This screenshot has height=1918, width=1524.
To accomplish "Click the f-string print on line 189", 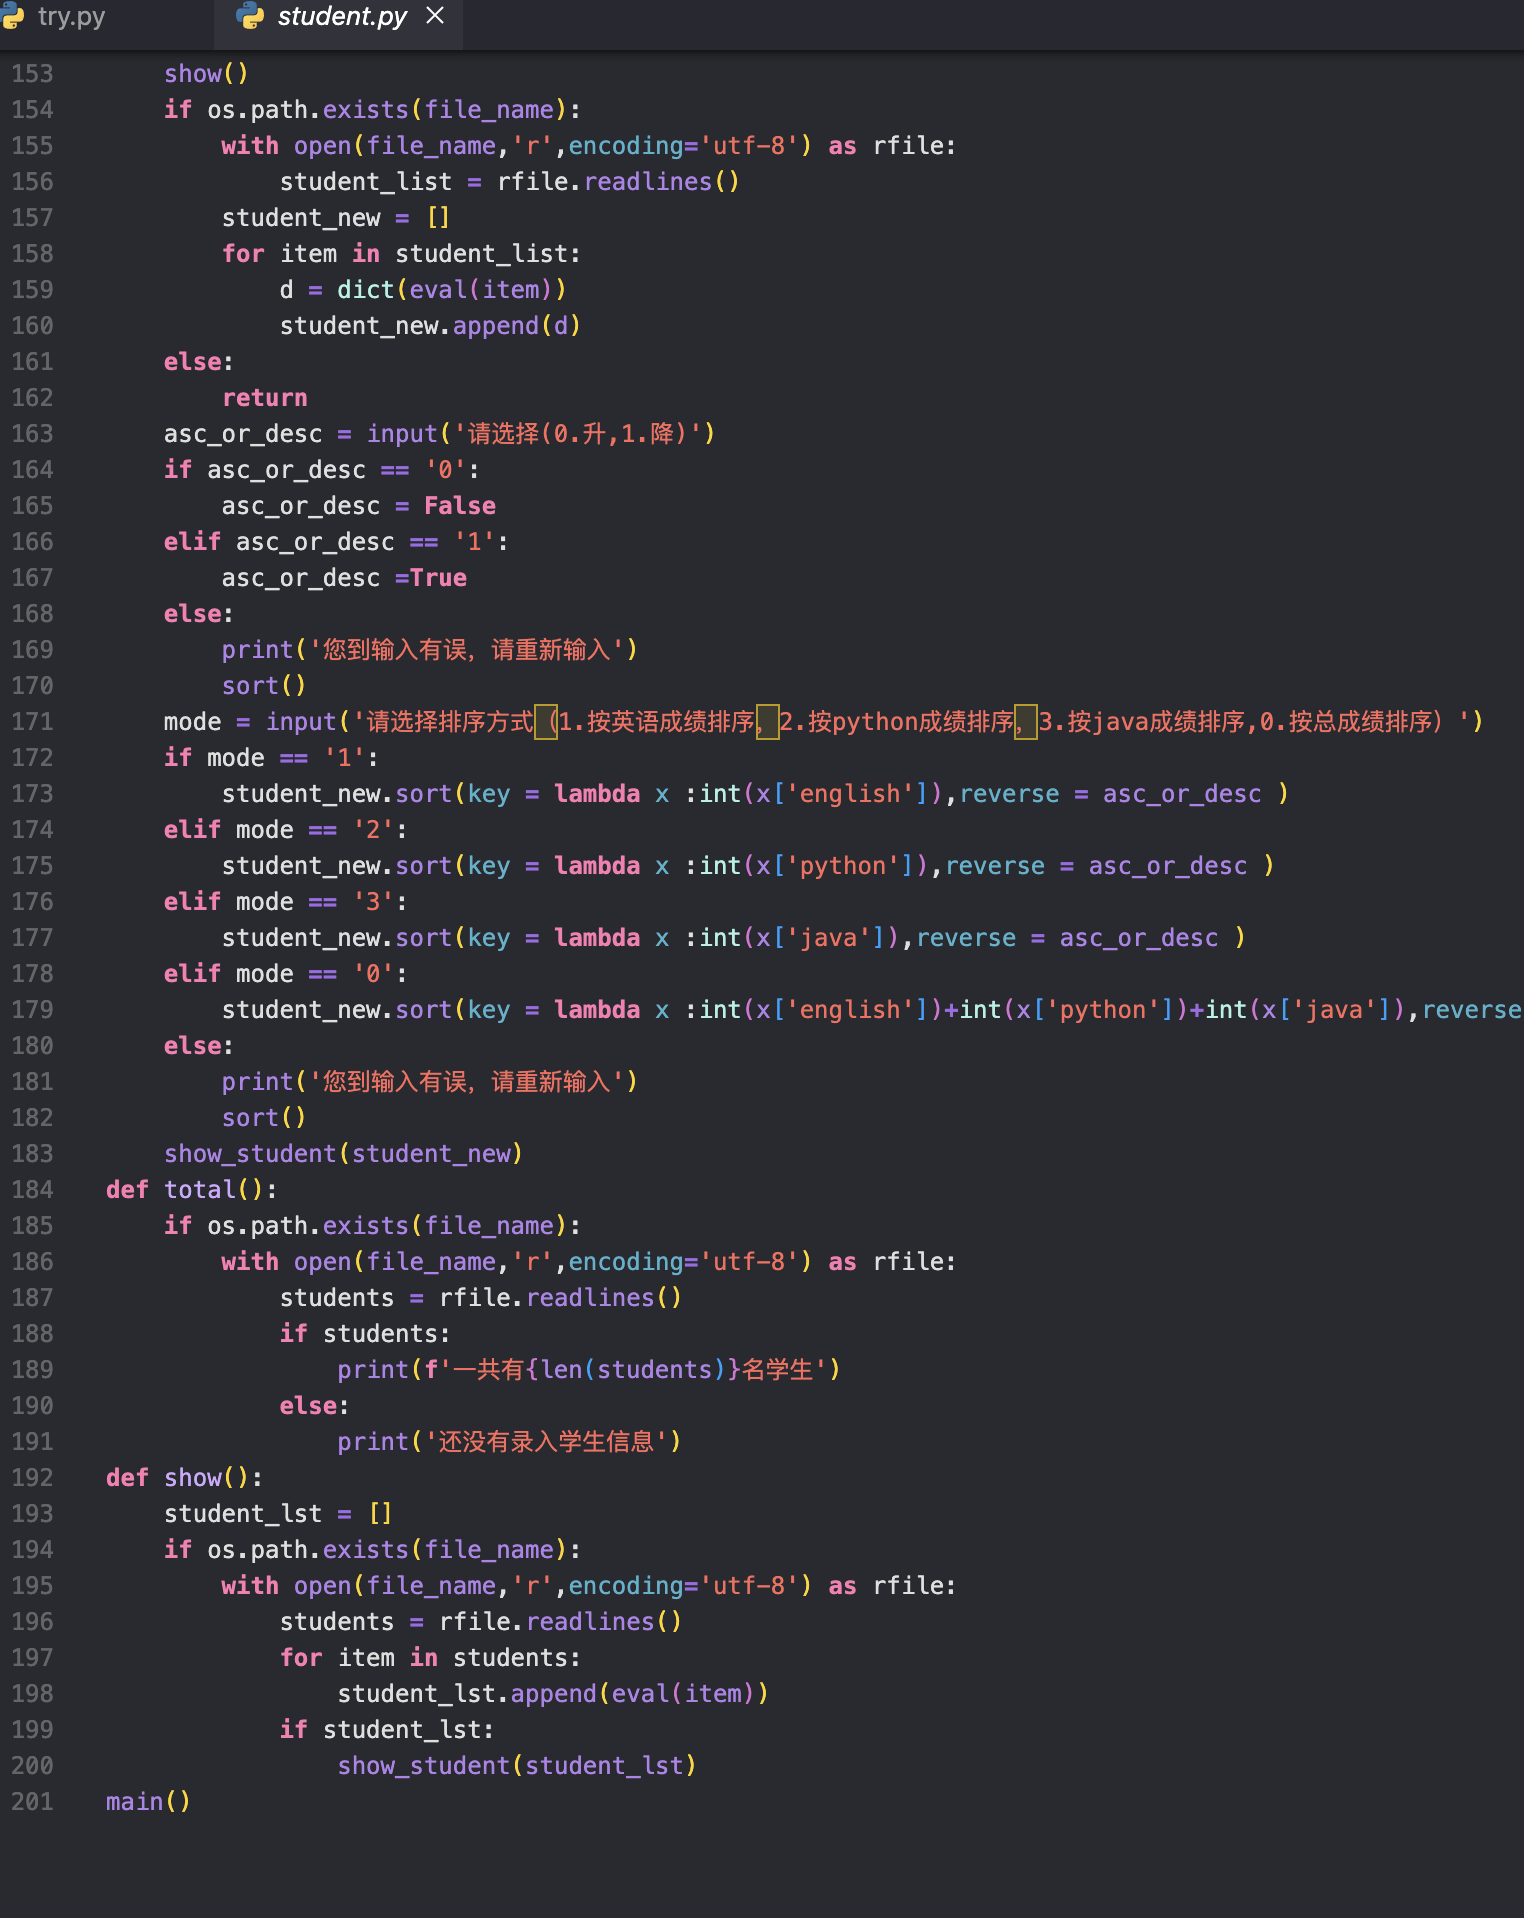I will pos(589,1370).
